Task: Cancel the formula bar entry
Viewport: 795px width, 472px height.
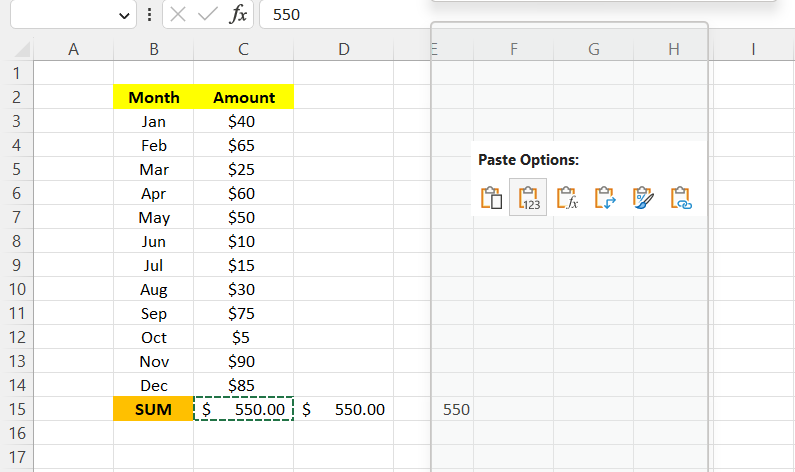Action: click(x=178, y=14)
